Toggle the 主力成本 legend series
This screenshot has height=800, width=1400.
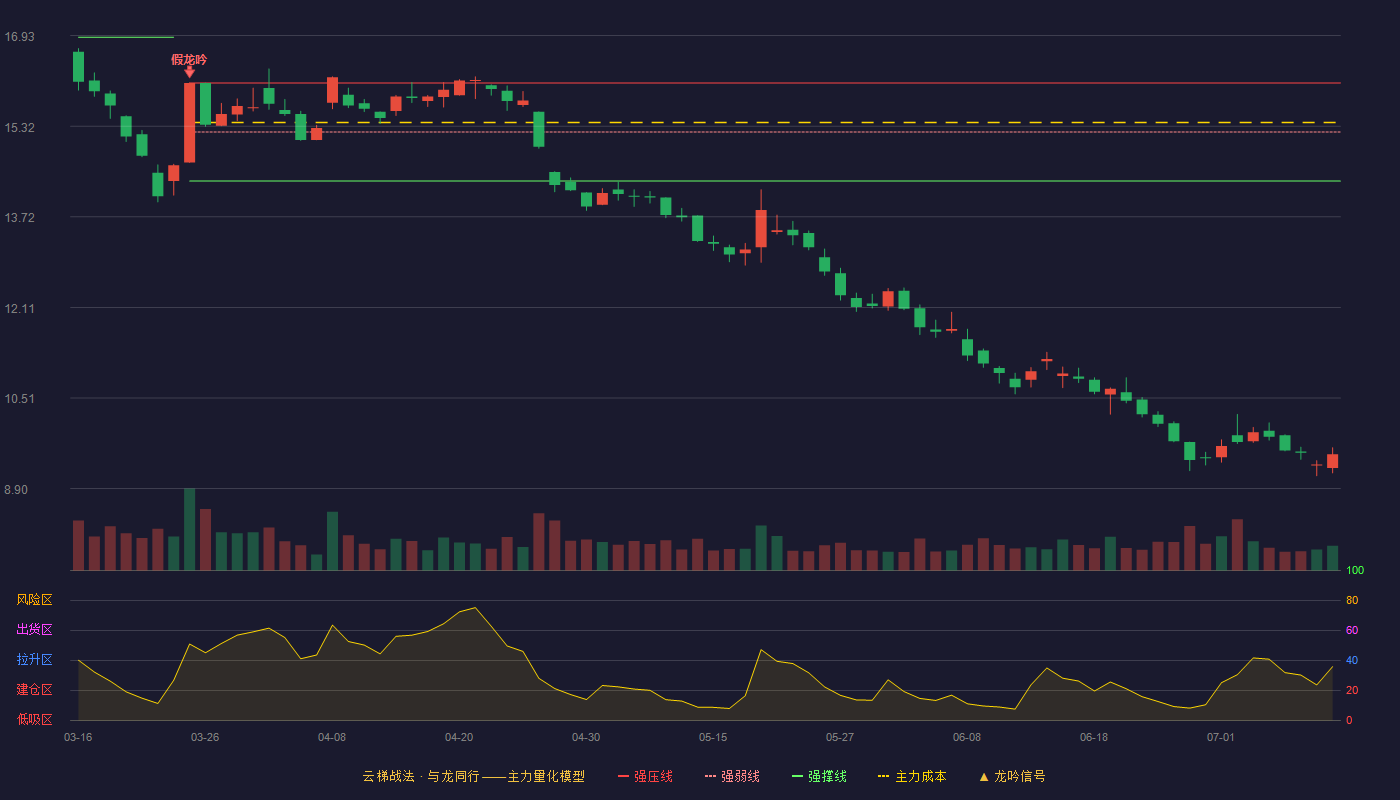(x=920, y=776)
